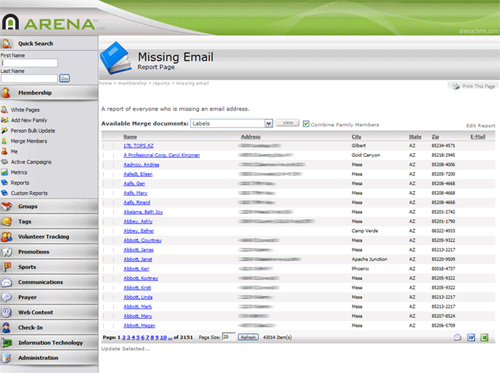
Task: Sort the table by the E-Mail column
Action: (478, 137)
